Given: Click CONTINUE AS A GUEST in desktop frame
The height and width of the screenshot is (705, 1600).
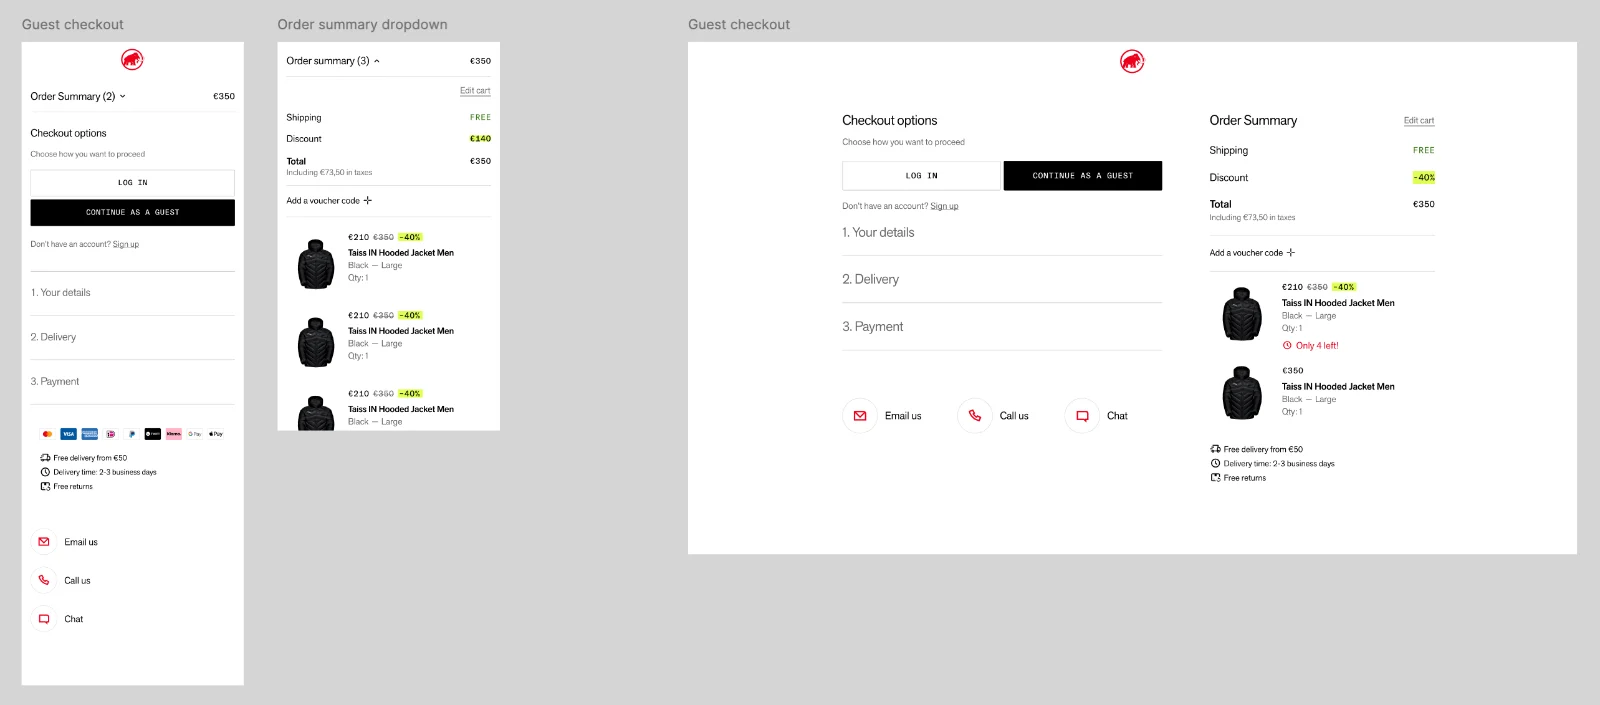Looking at the screenshot, I should click(x=1083, y=176).
